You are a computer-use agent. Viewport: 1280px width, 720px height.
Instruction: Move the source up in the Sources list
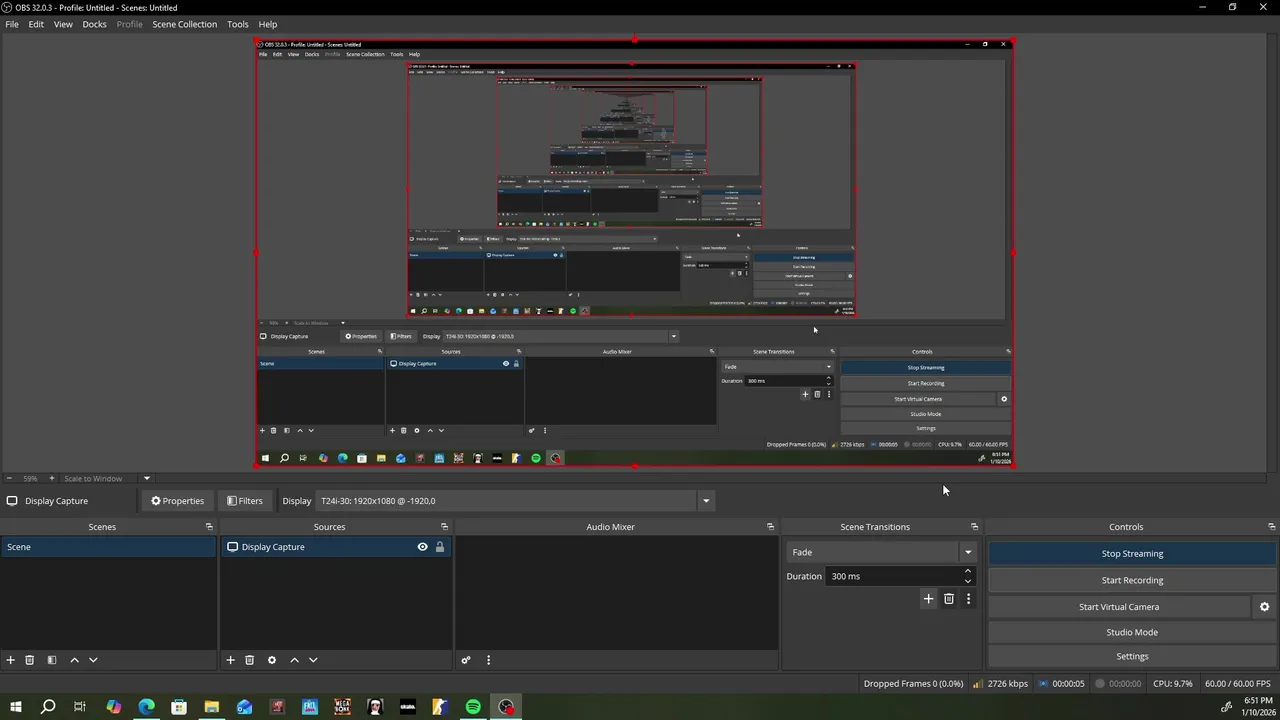point(294,660)
